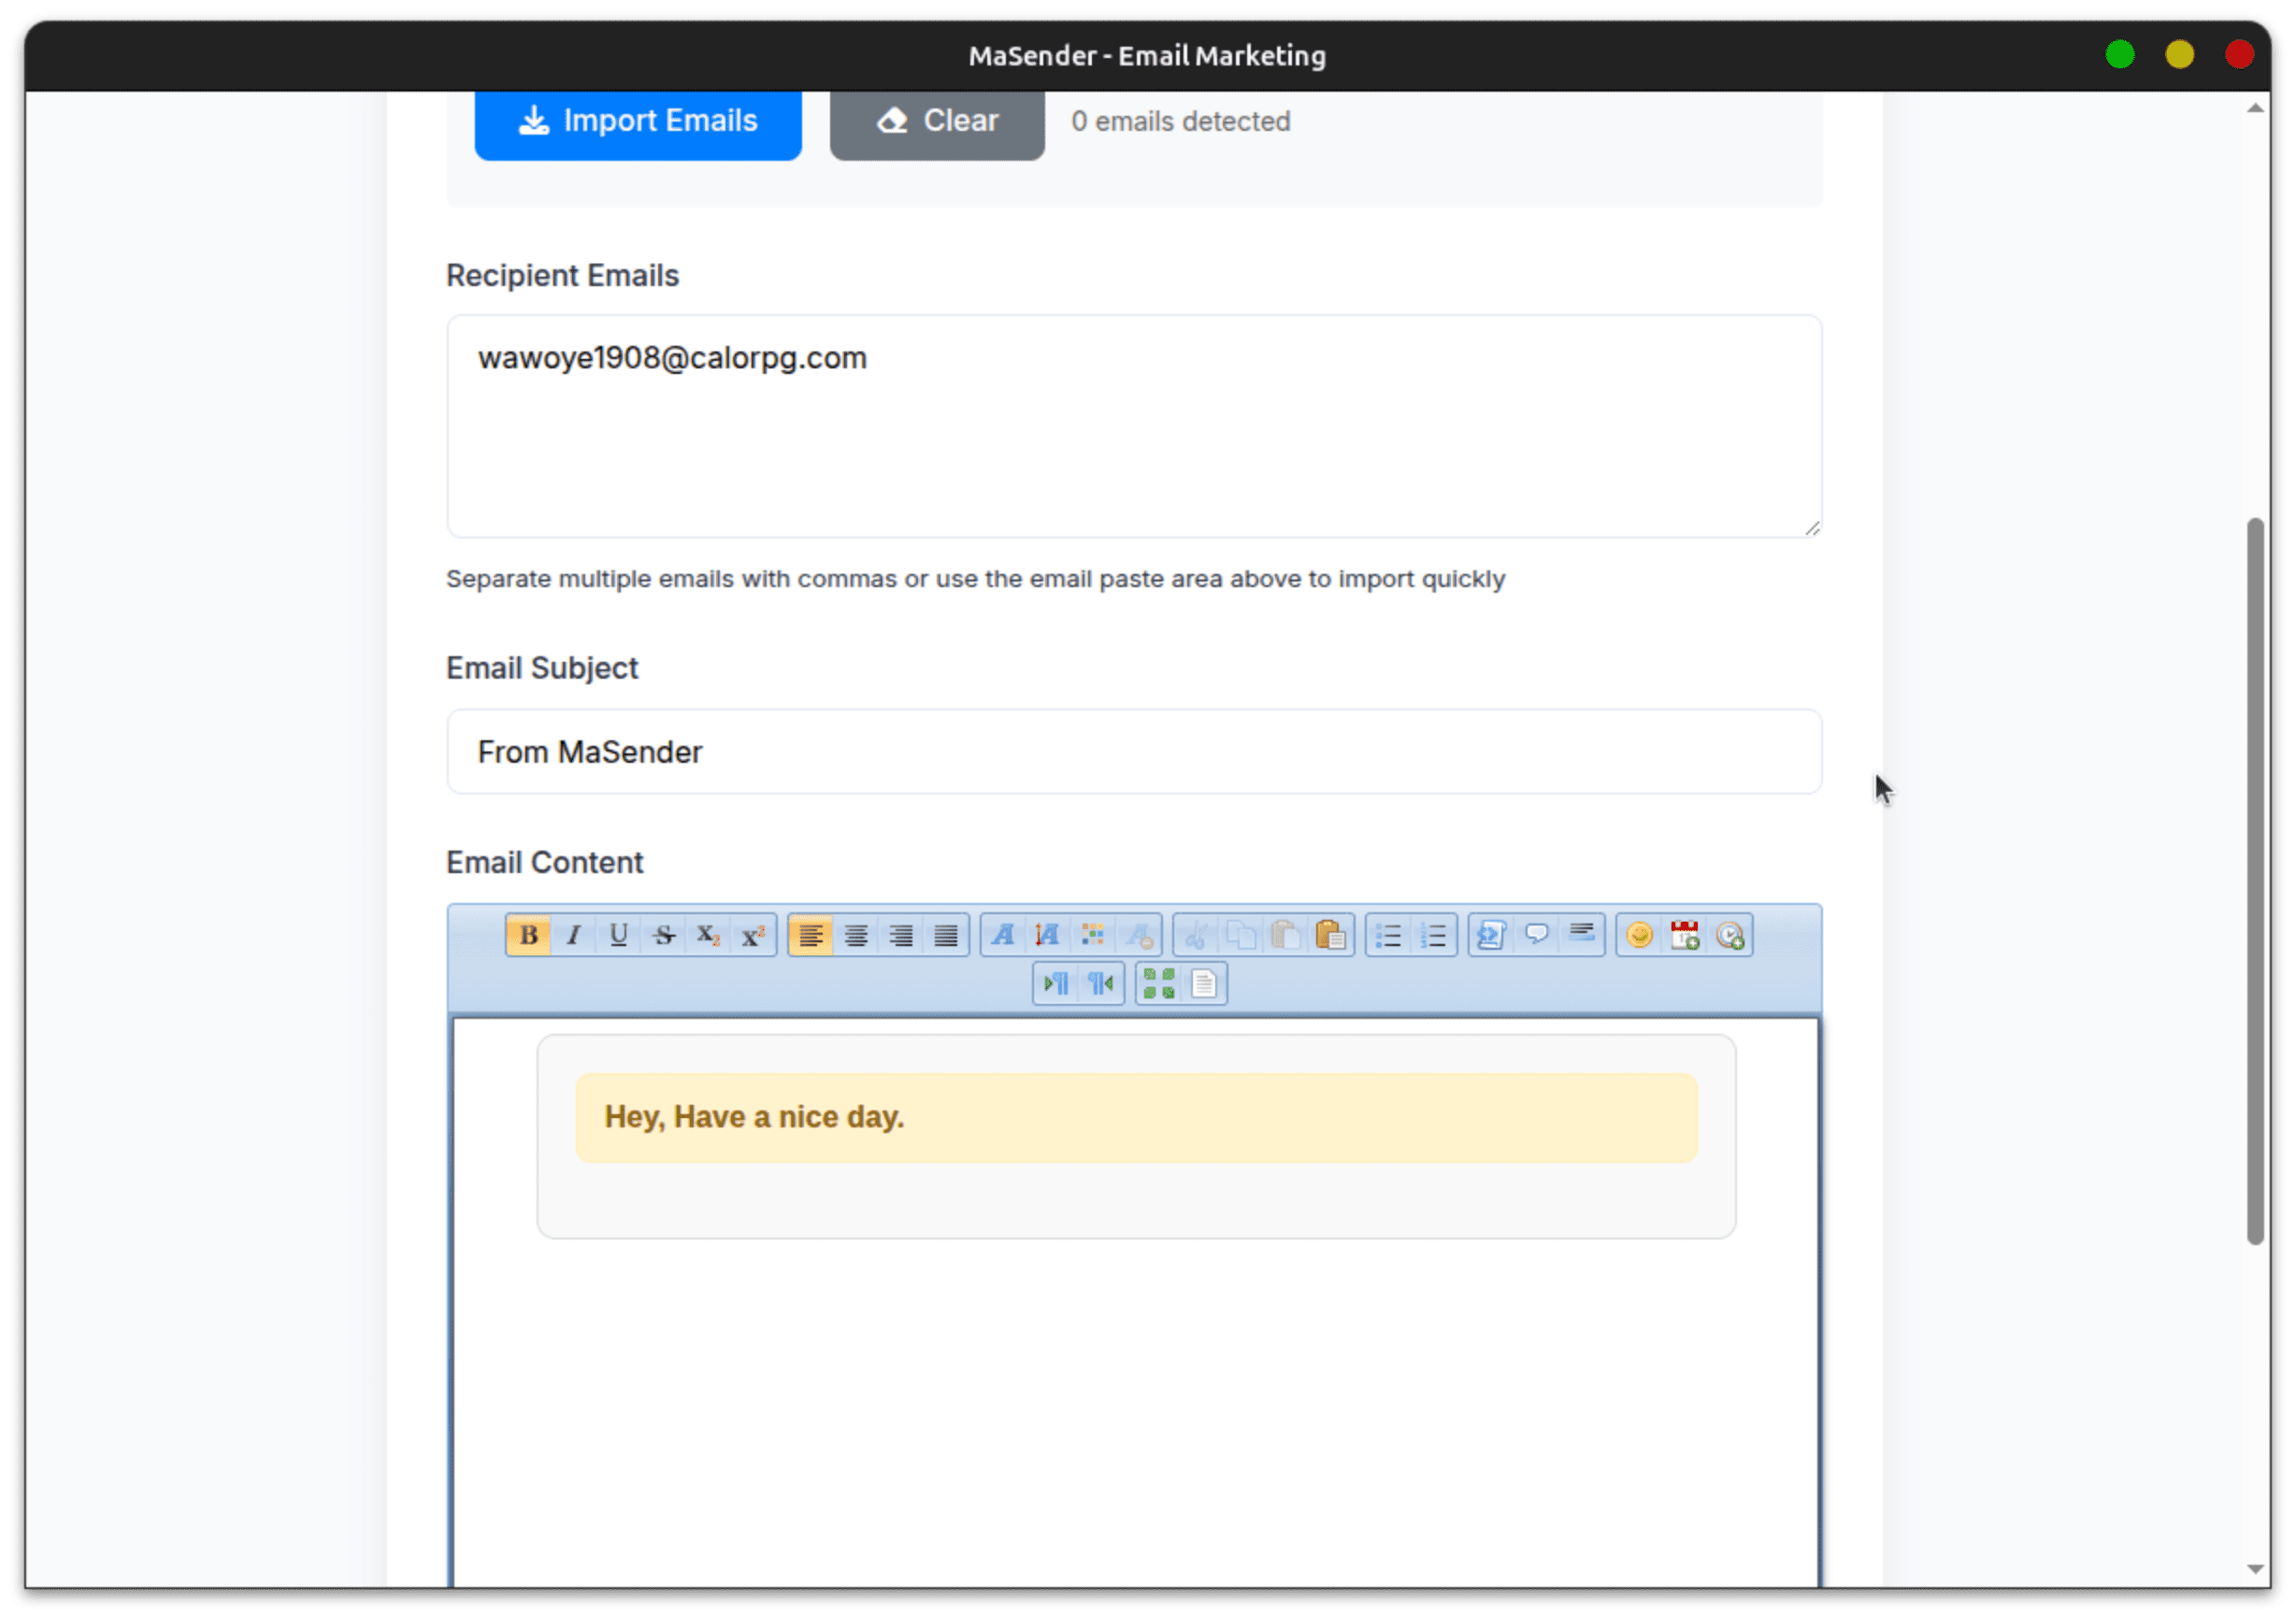Open the emoticon picker
This screenshot has width=2296, height=1619.
point(1639,936)
